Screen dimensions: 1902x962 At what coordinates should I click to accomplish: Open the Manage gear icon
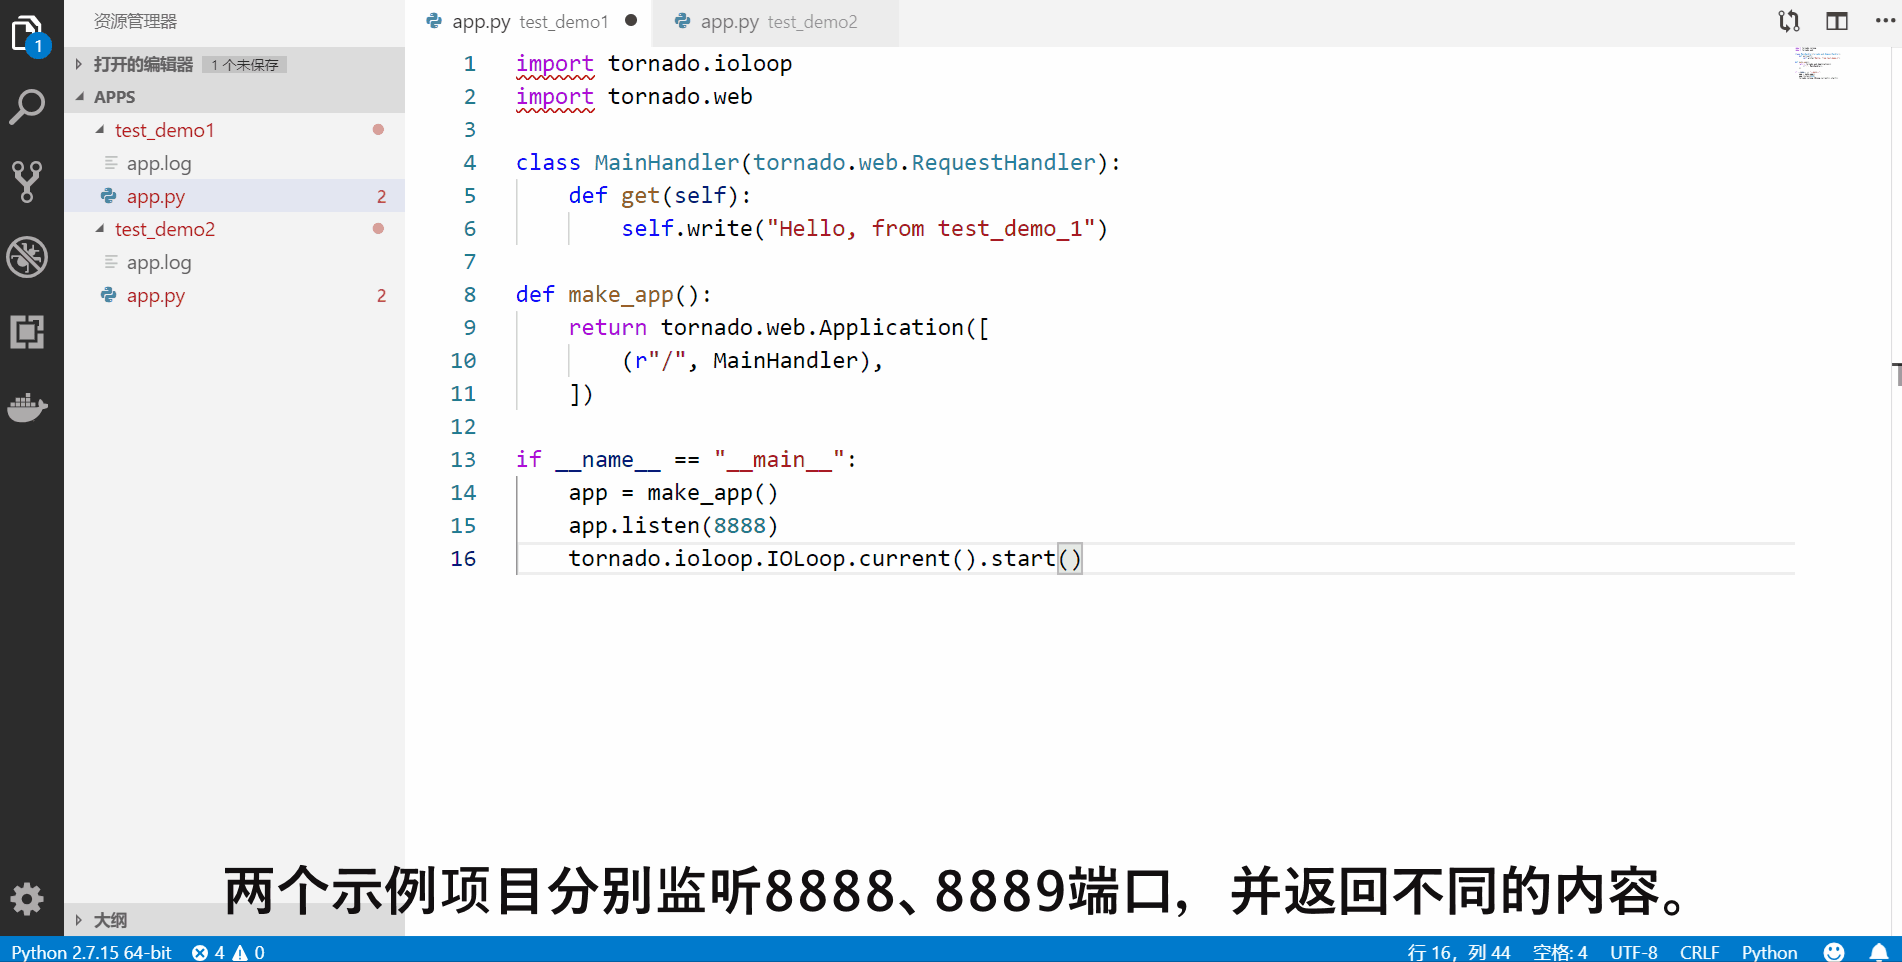tap(27, 899)
